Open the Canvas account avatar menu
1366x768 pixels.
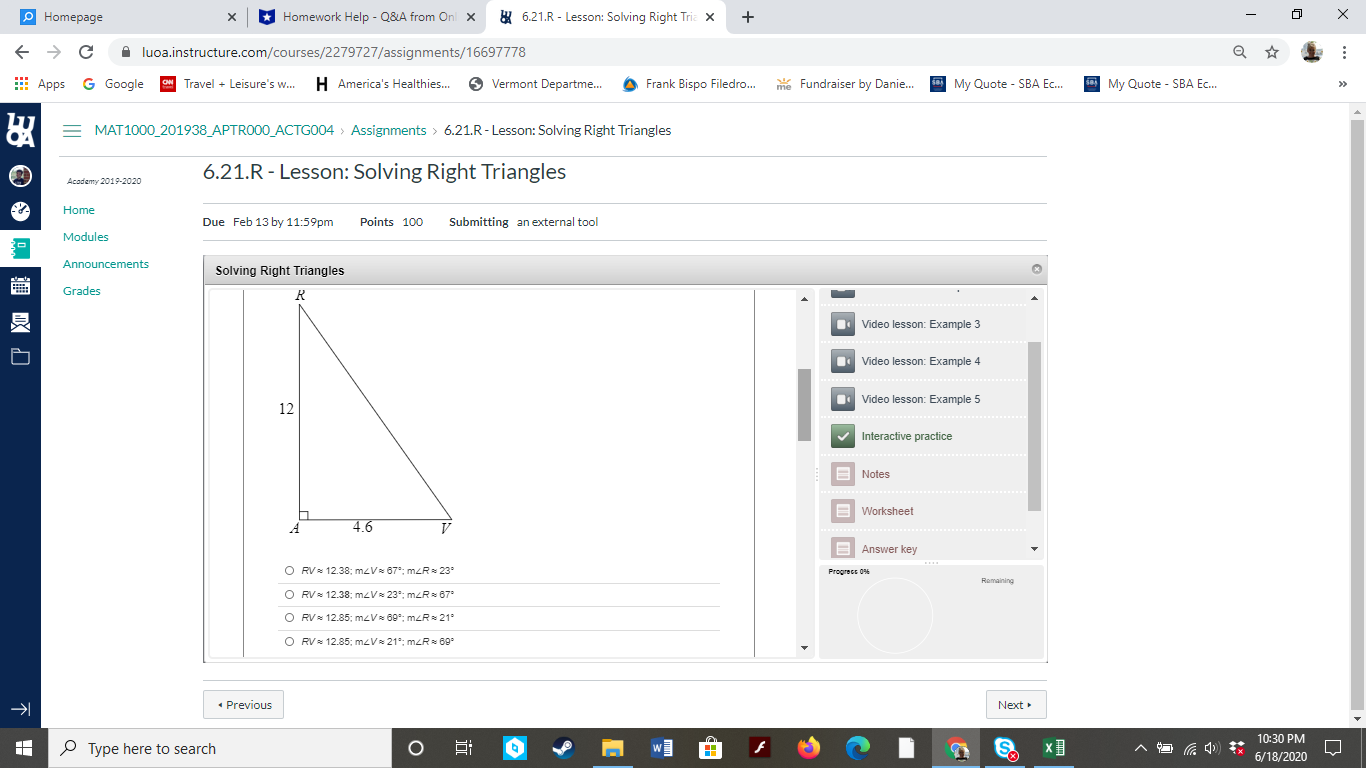[x=20, y=176]
